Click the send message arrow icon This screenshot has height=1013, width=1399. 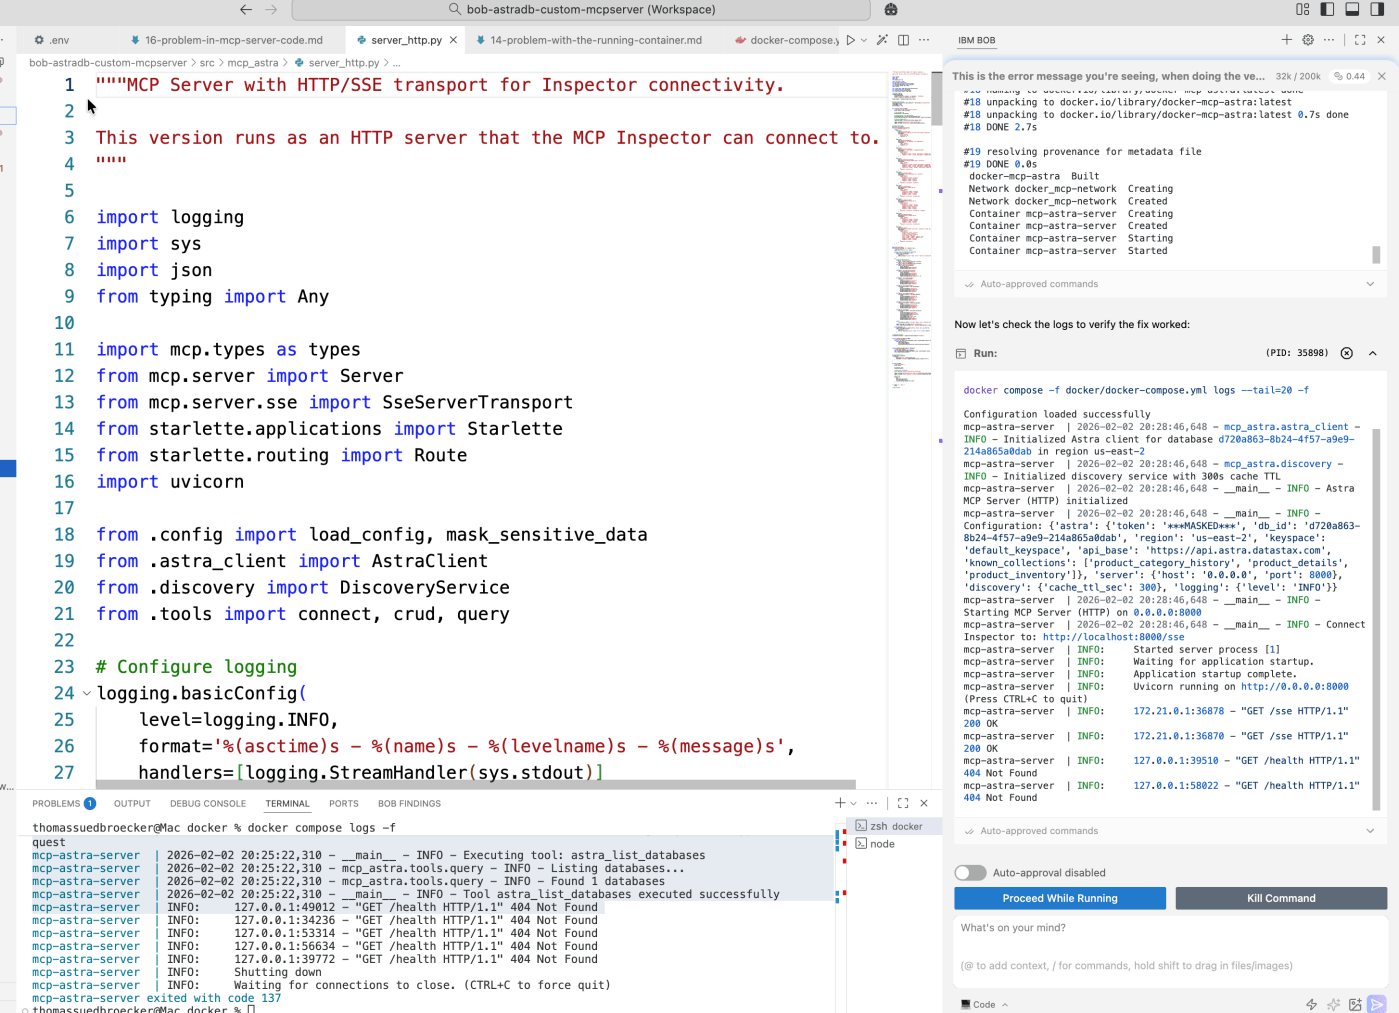(1377, 1004)
